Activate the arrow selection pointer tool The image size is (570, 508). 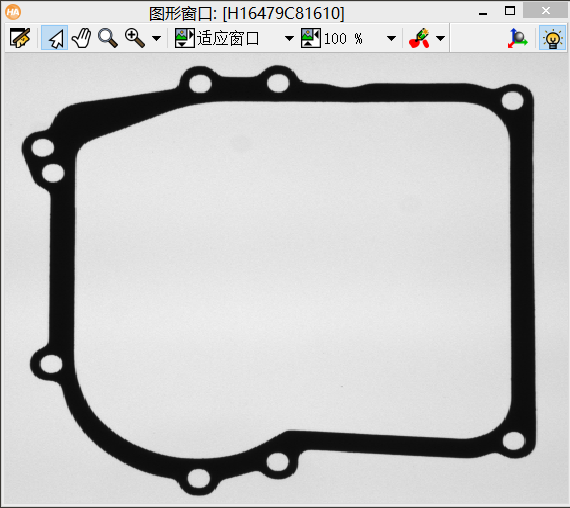[x=55, y=38]
